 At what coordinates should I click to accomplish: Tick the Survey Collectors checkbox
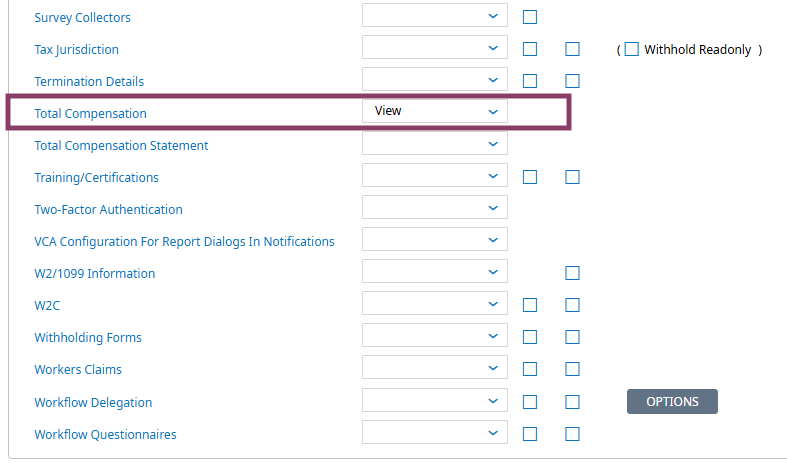pyautogui.click(x=530, y=17)
